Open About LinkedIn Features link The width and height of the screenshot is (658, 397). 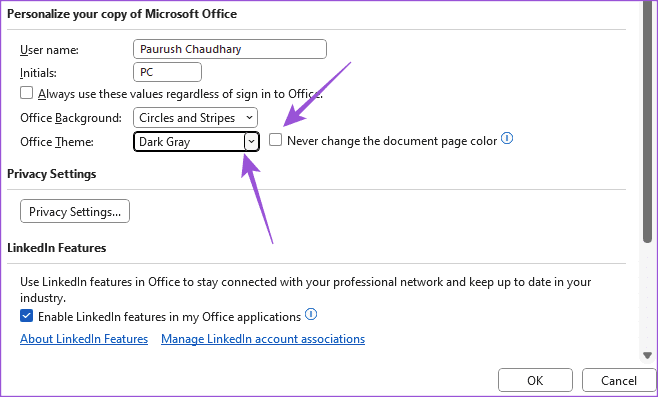pyautogui.click(x=84, y=339)
